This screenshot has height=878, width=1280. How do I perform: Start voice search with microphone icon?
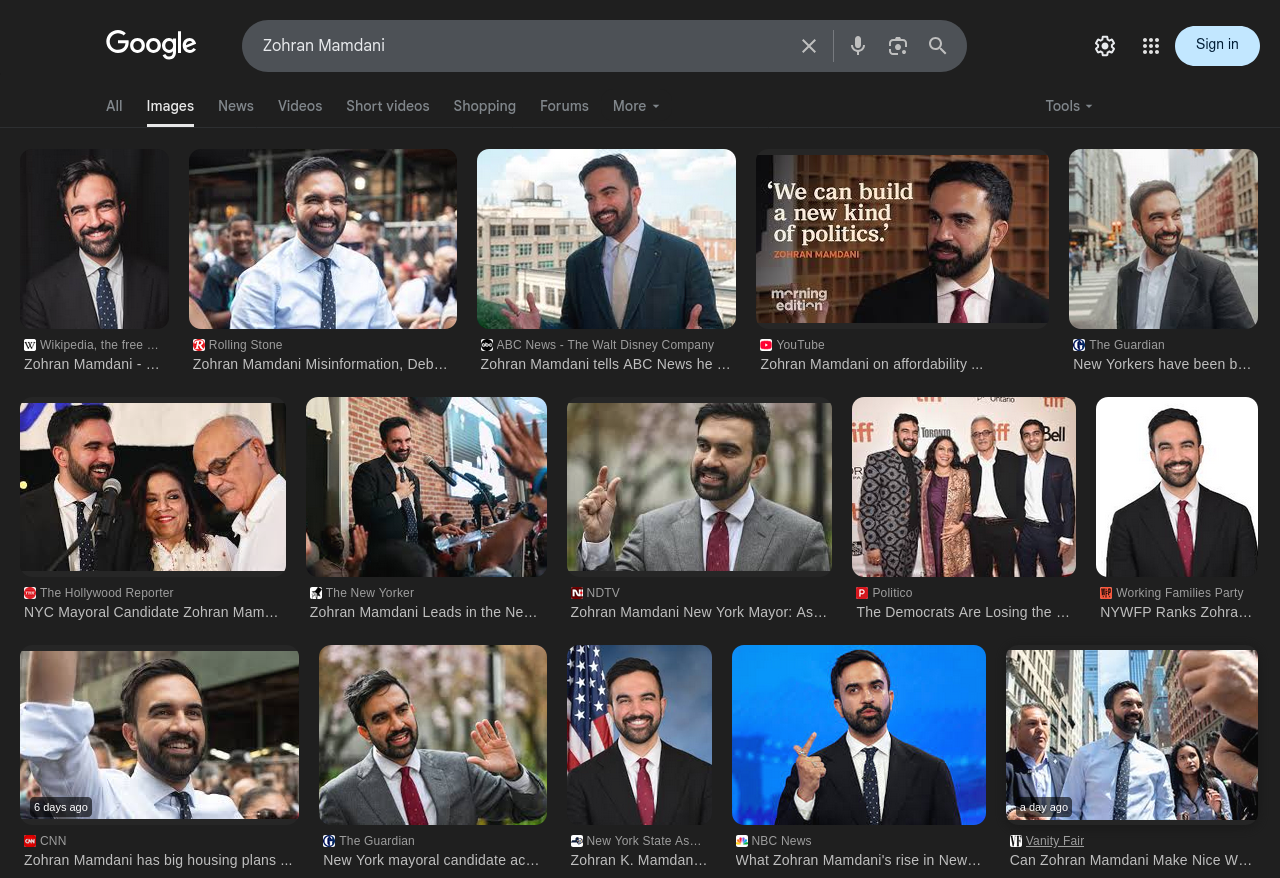(x=858, y=46)
